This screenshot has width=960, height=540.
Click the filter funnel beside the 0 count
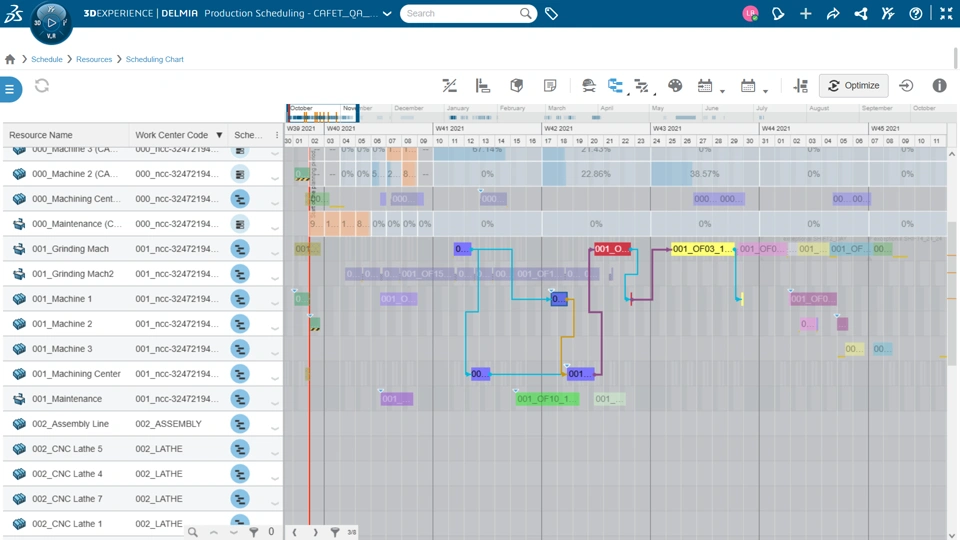[253, 532]
